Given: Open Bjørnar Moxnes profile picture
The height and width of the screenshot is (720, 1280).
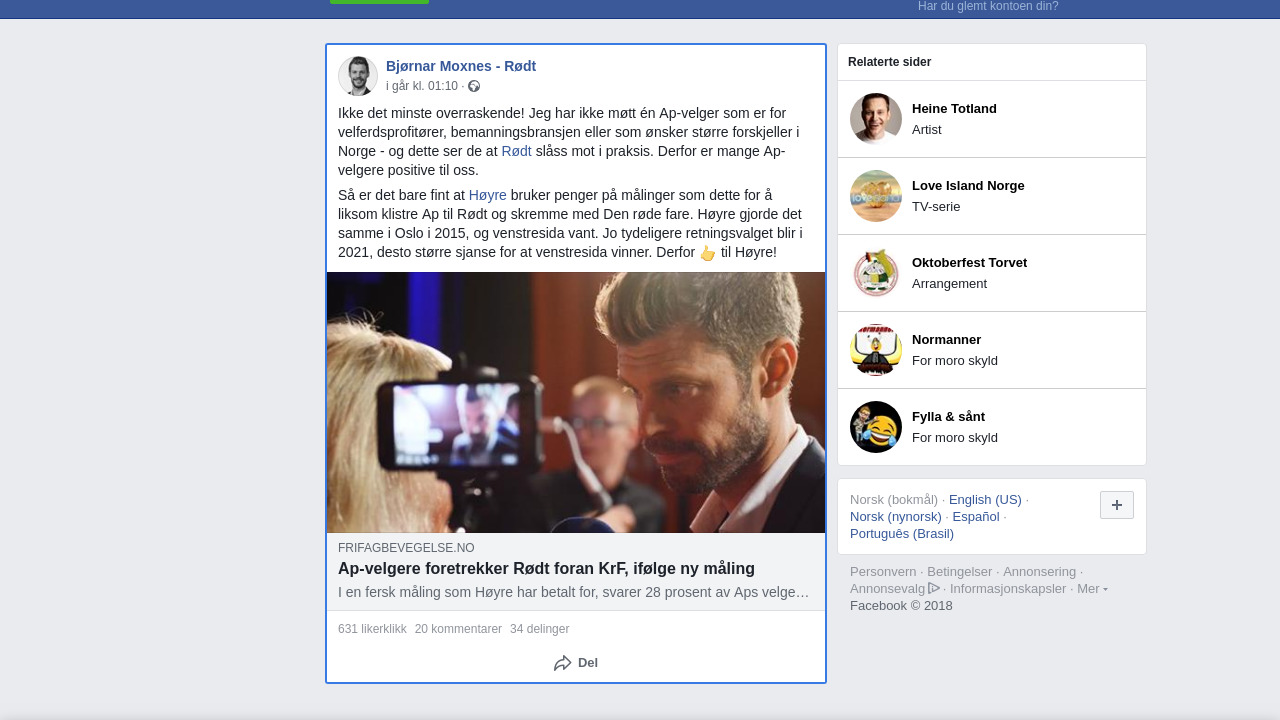Looking at the screenshot, I should click(358, 76).
